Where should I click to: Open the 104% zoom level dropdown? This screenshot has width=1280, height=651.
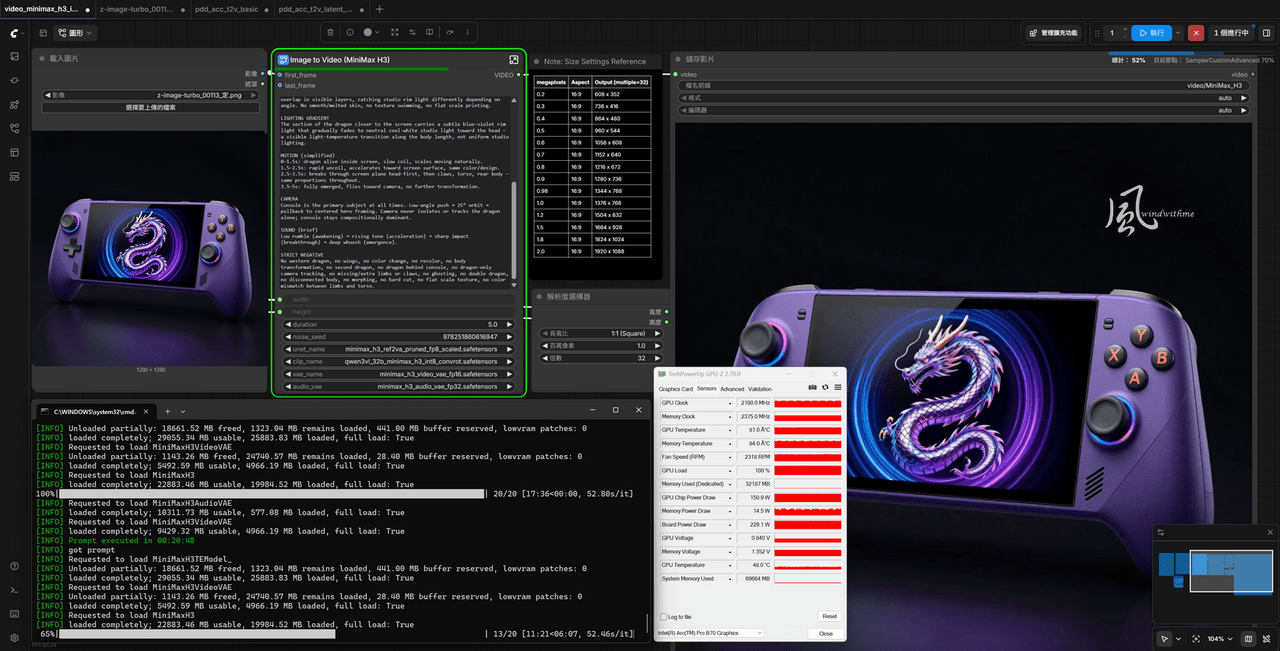1219,638
